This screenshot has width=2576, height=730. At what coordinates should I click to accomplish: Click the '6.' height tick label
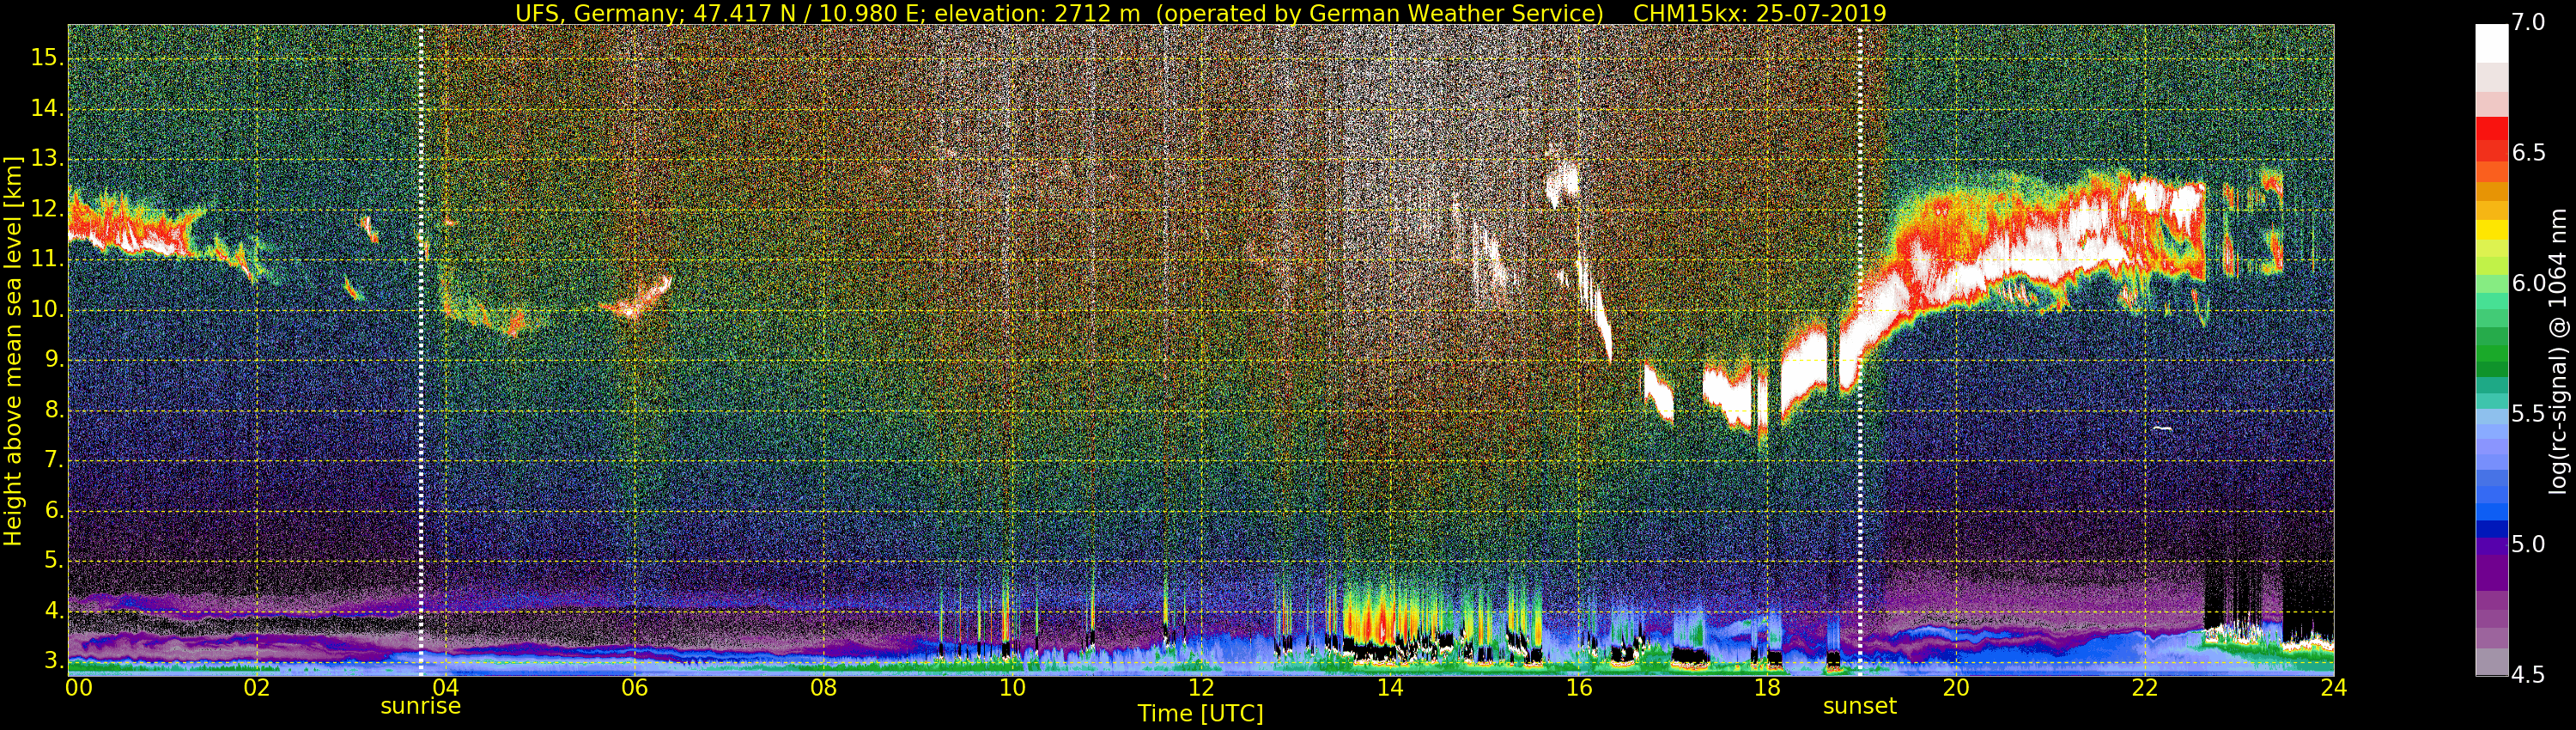(52, 510)
